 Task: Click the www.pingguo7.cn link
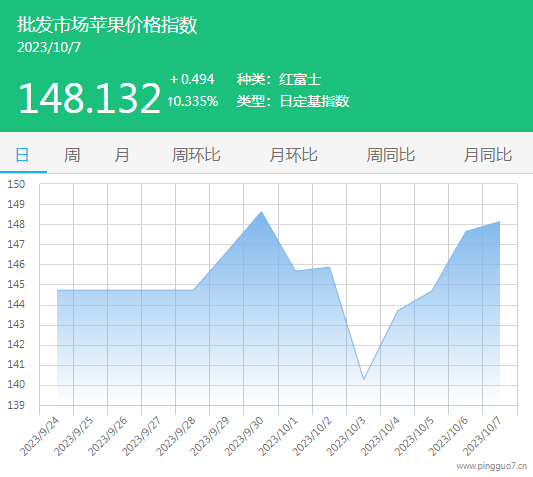(x=492, y=466)
